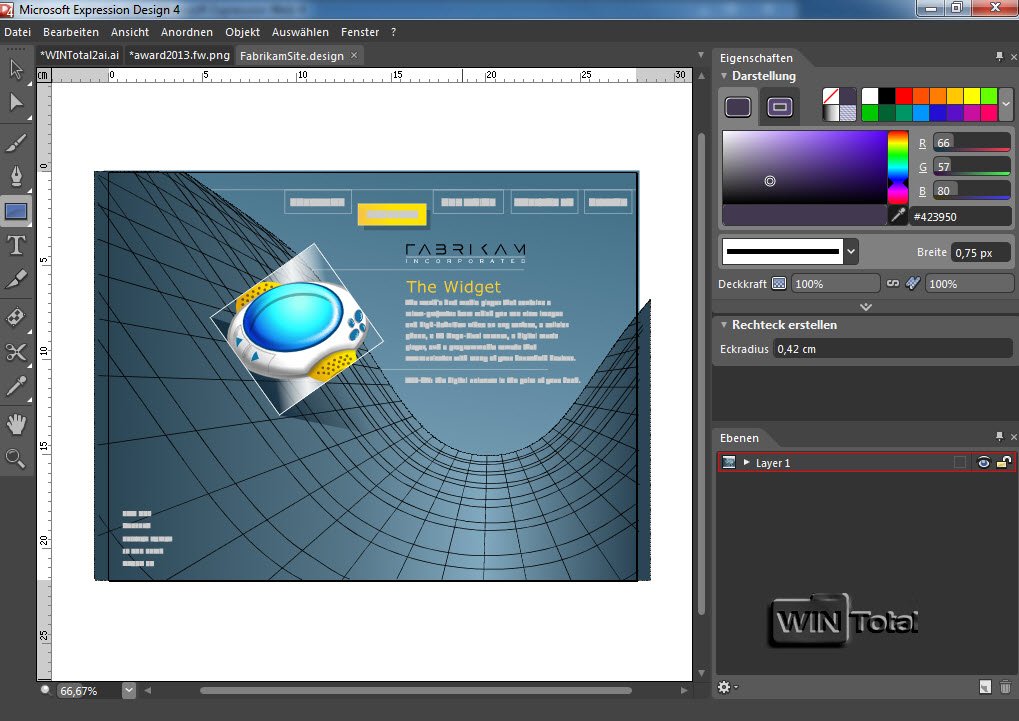Click the eyedropper color picker button
The height and width of the screenshot is (721, 1019).
898,216
